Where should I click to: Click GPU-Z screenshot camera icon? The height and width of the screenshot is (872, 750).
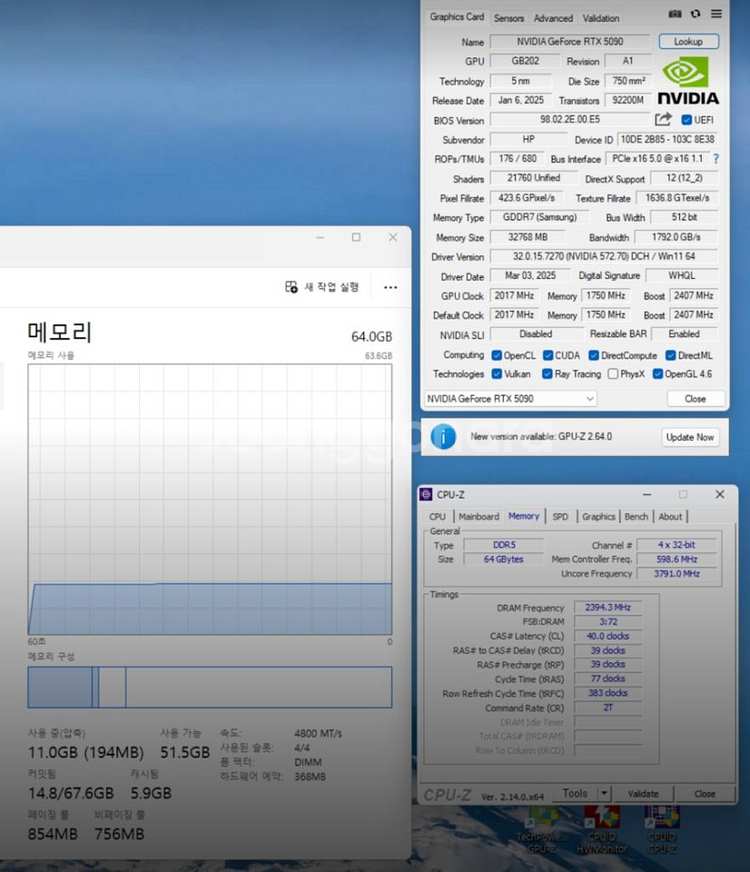point(675,14)
